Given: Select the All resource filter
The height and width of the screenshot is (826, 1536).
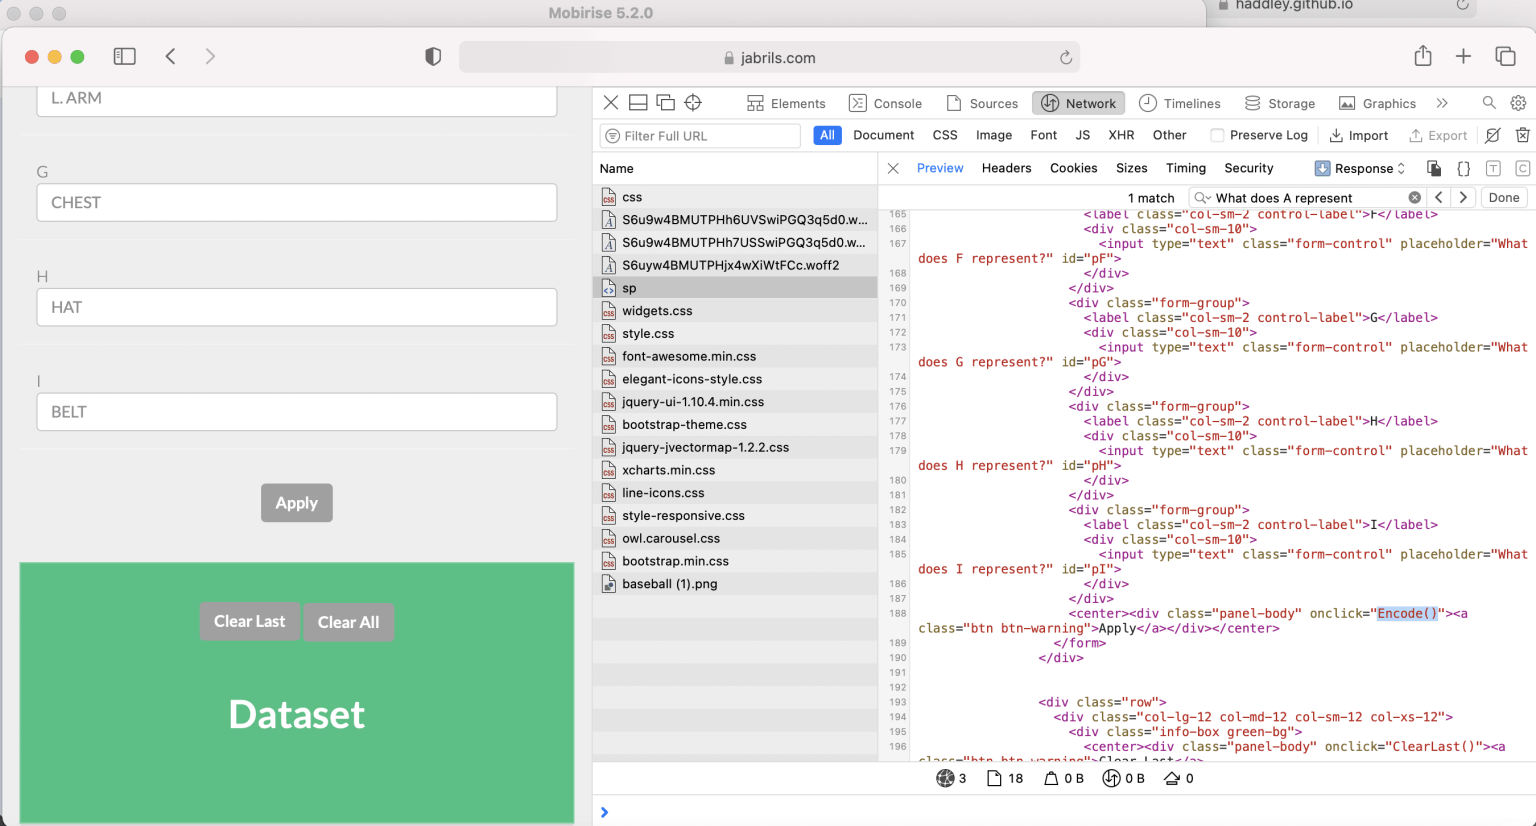Looking at the screenshot, I should coord(827,135).
